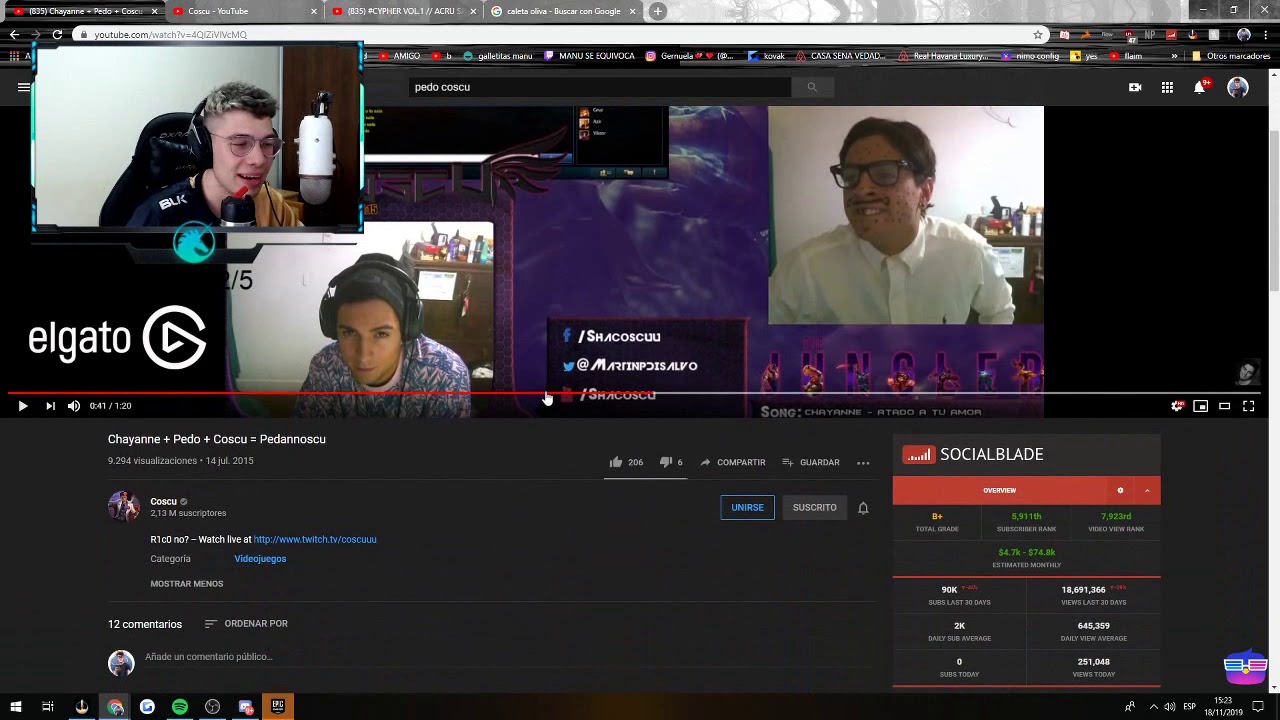Open the SocialBlade panel settings gear

tap(1120, 491)
